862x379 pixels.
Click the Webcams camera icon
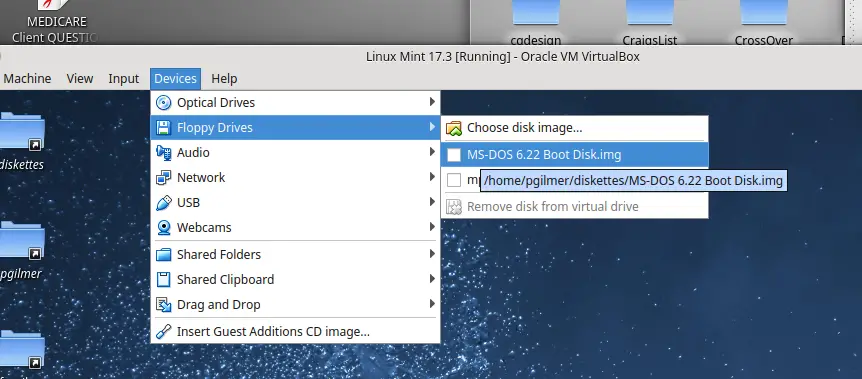(x=163, y=228)
